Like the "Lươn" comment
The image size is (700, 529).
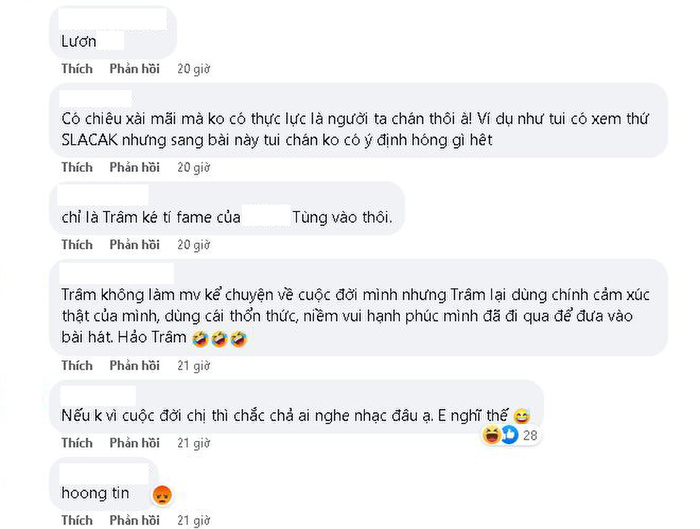77,69
